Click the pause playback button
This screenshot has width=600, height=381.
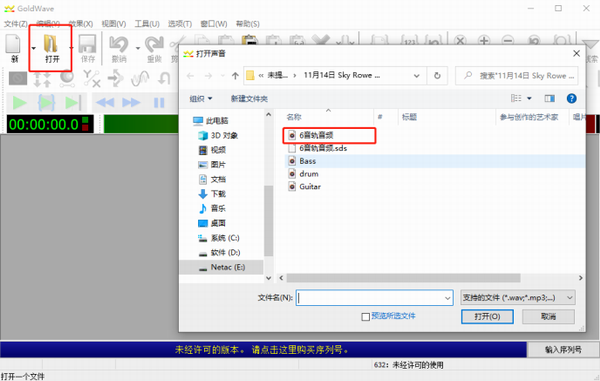159,103
